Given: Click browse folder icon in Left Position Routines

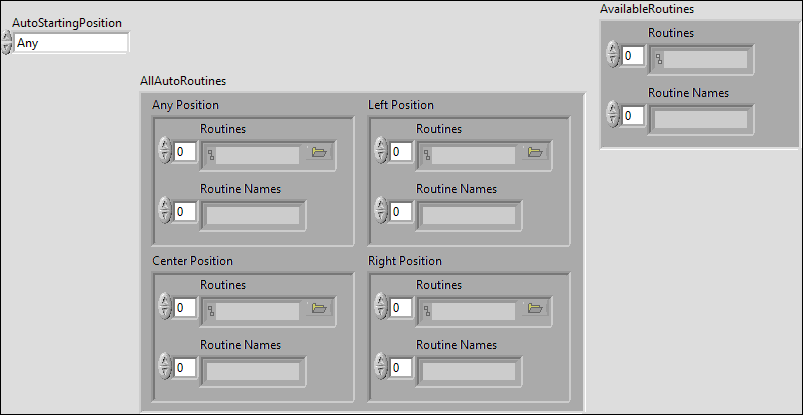Looking at the screenshot, I should click(535, 152).
